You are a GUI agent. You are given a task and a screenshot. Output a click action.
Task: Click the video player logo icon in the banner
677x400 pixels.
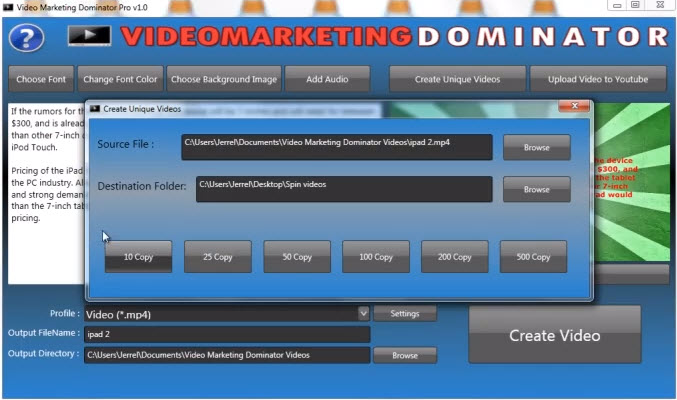(89, 35)
